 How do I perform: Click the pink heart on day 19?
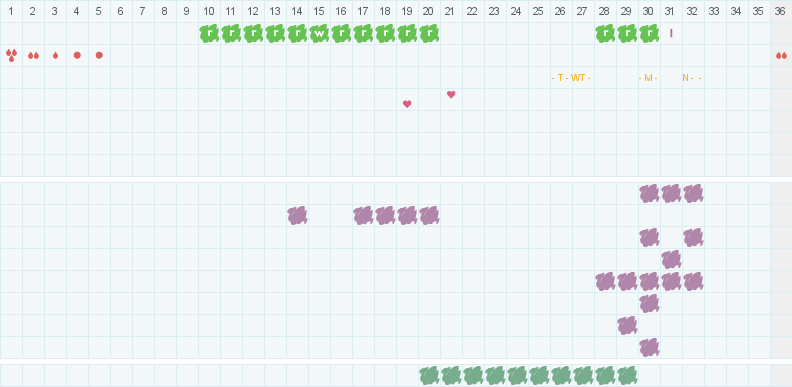[x=407, y=104]
